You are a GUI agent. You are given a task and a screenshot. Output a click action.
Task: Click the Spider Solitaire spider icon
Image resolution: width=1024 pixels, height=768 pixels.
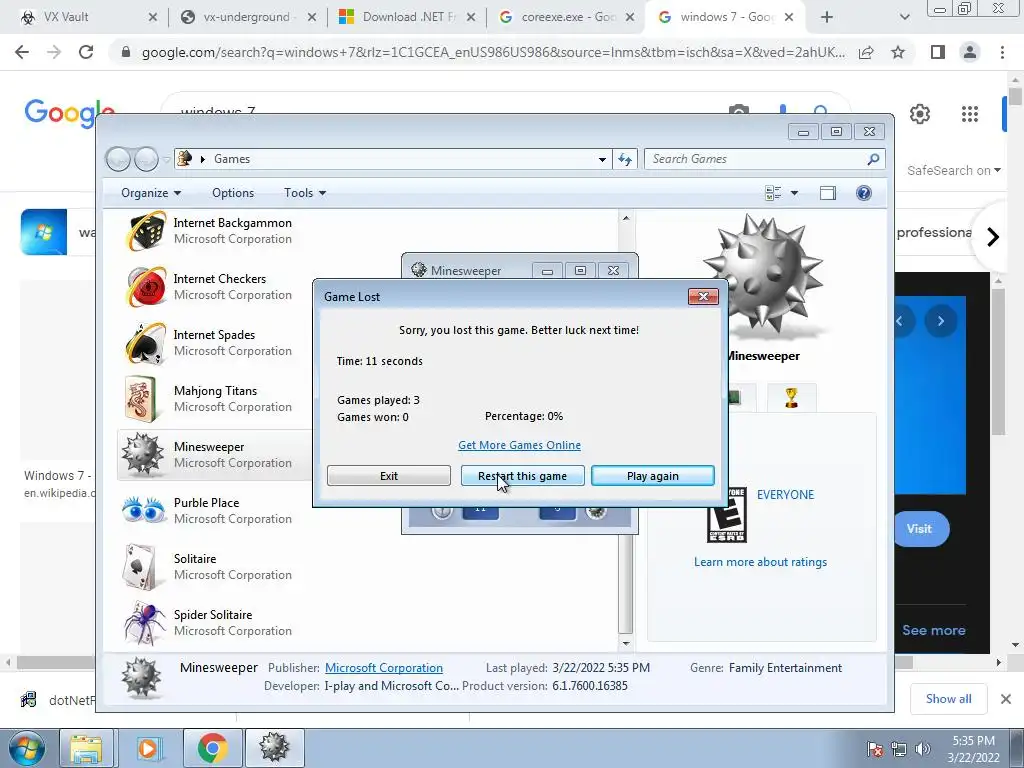[x=145, y=623]
